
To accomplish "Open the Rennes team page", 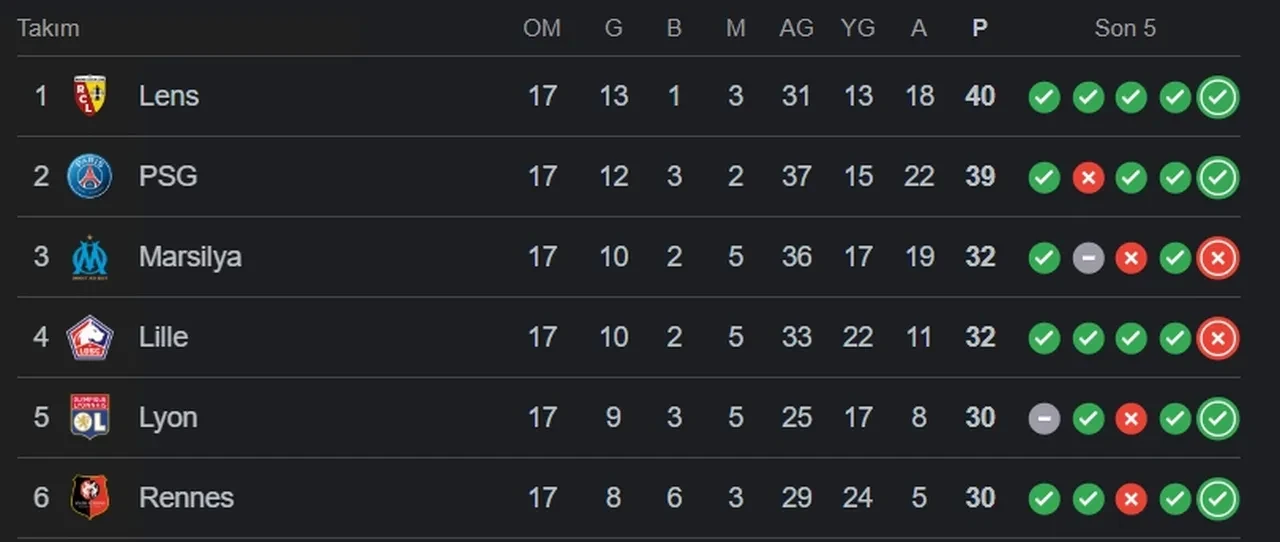I will [x=186, y=497].
